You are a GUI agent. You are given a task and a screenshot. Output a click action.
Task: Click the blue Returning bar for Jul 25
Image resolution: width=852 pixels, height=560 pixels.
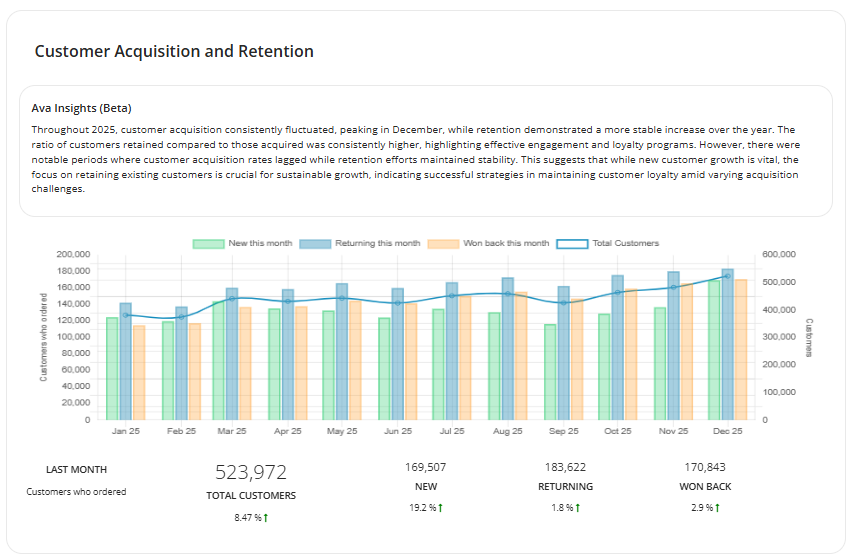click(452, 350)
